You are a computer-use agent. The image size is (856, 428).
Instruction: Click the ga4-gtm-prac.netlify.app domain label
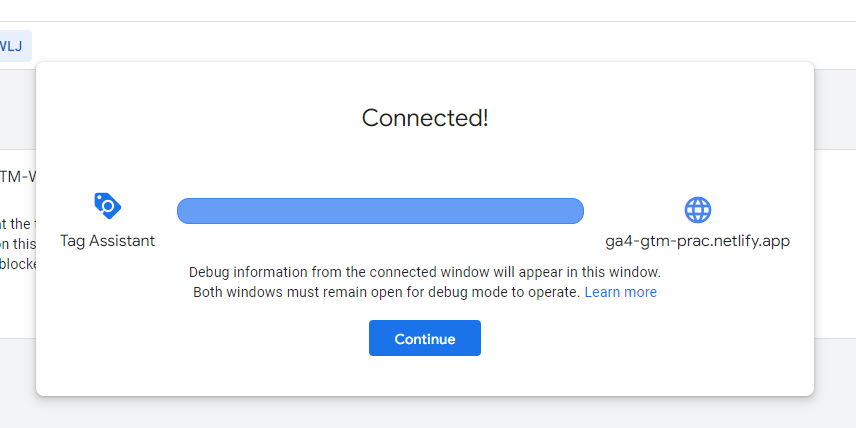coord(698,241)
